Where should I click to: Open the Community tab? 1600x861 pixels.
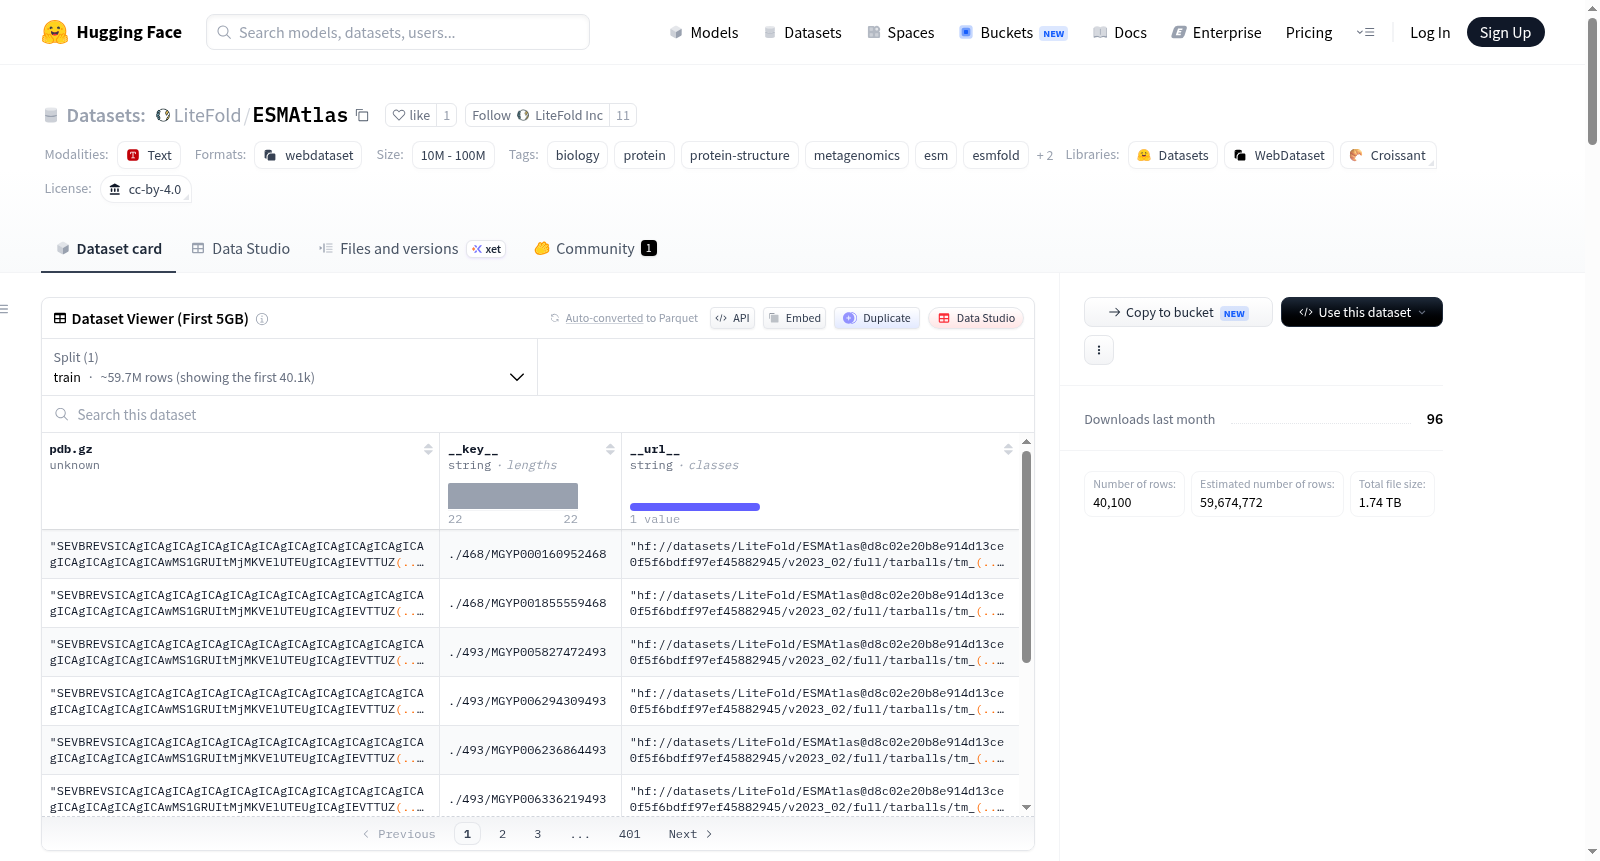pyautogui.click(x=595, y=248)
